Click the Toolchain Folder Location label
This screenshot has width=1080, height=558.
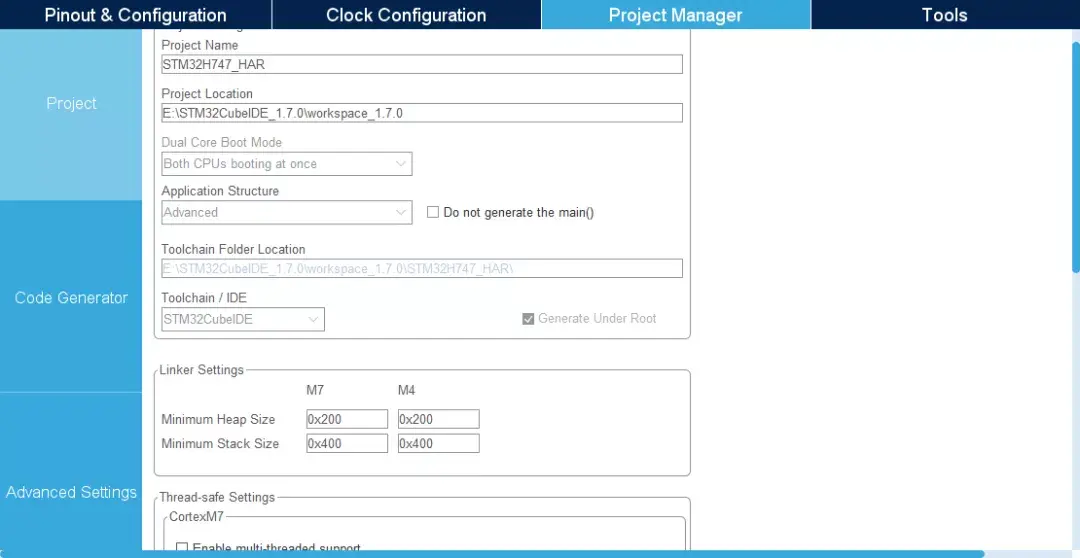point(233,249)
